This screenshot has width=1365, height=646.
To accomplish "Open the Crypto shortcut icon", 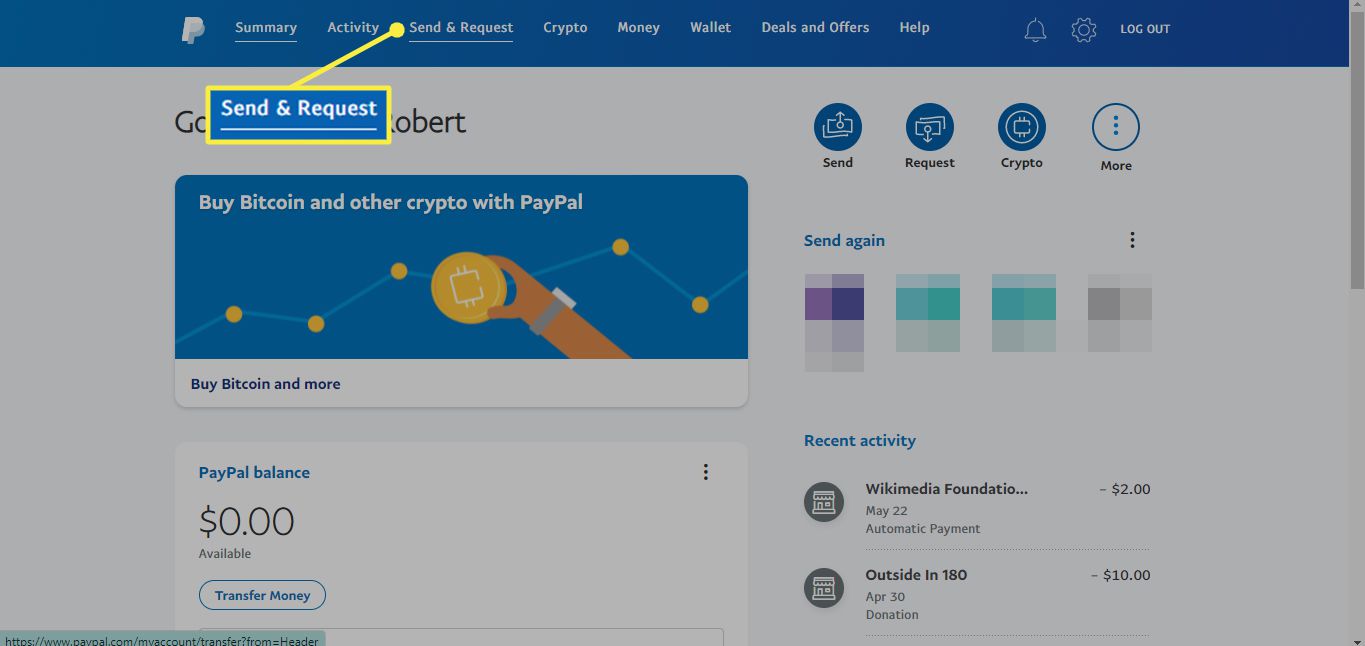I will tap(1022, 127).
